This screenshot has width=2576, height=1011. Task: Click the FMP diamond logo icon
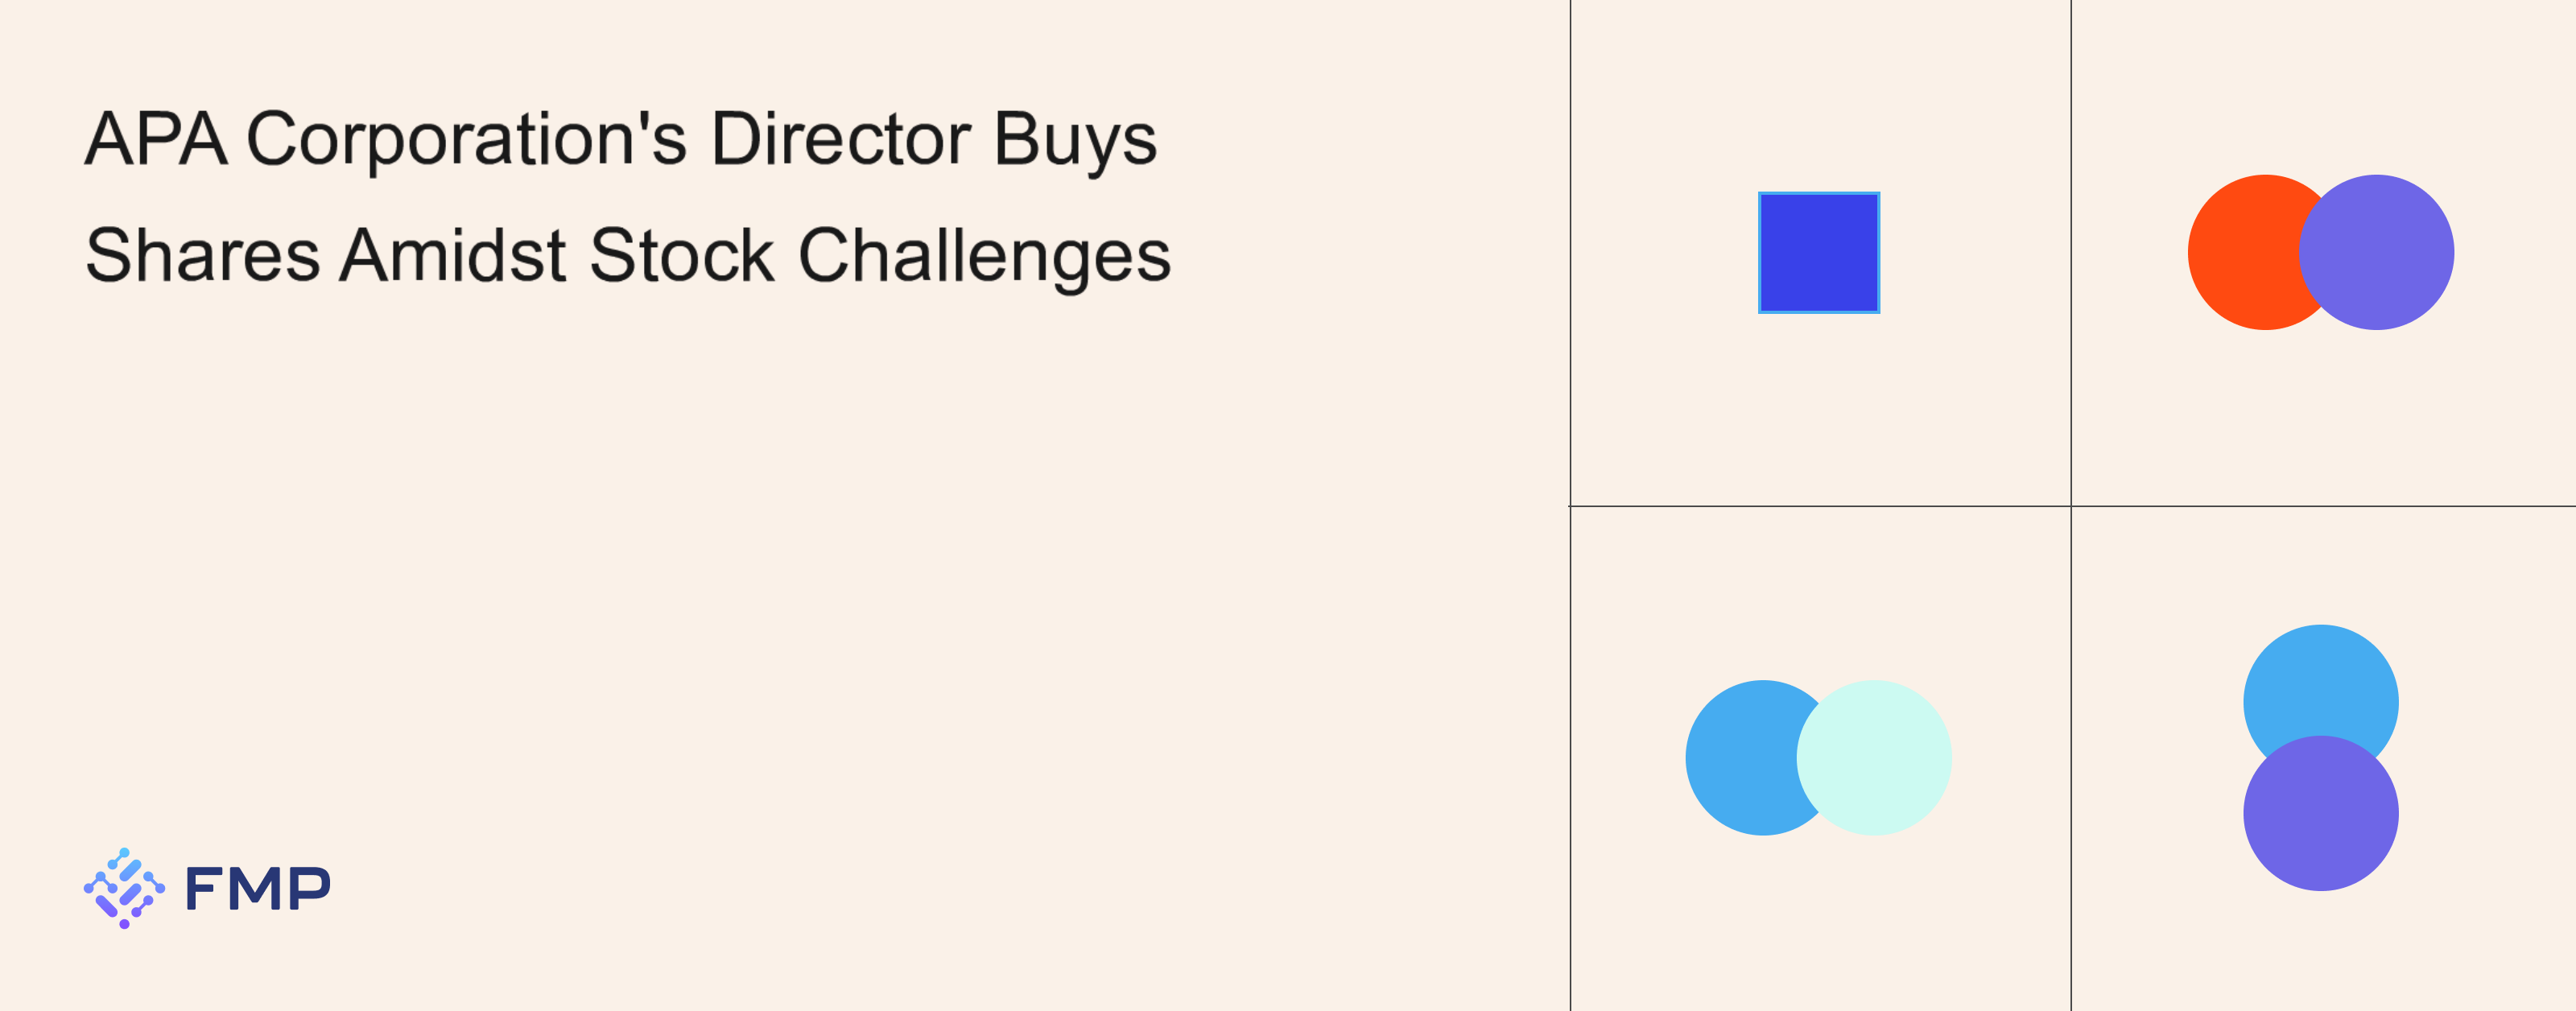click(124, 888)
